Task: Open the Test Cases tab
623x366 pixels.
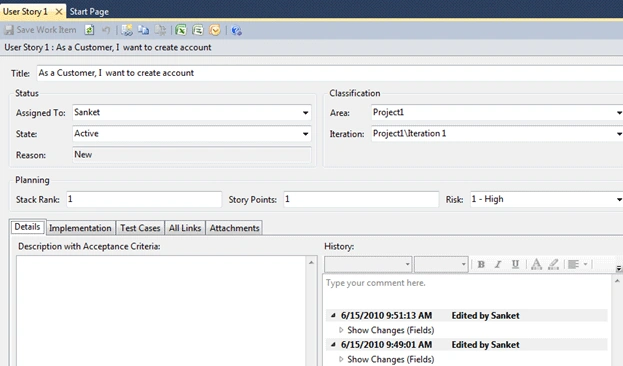Action: 140,228
